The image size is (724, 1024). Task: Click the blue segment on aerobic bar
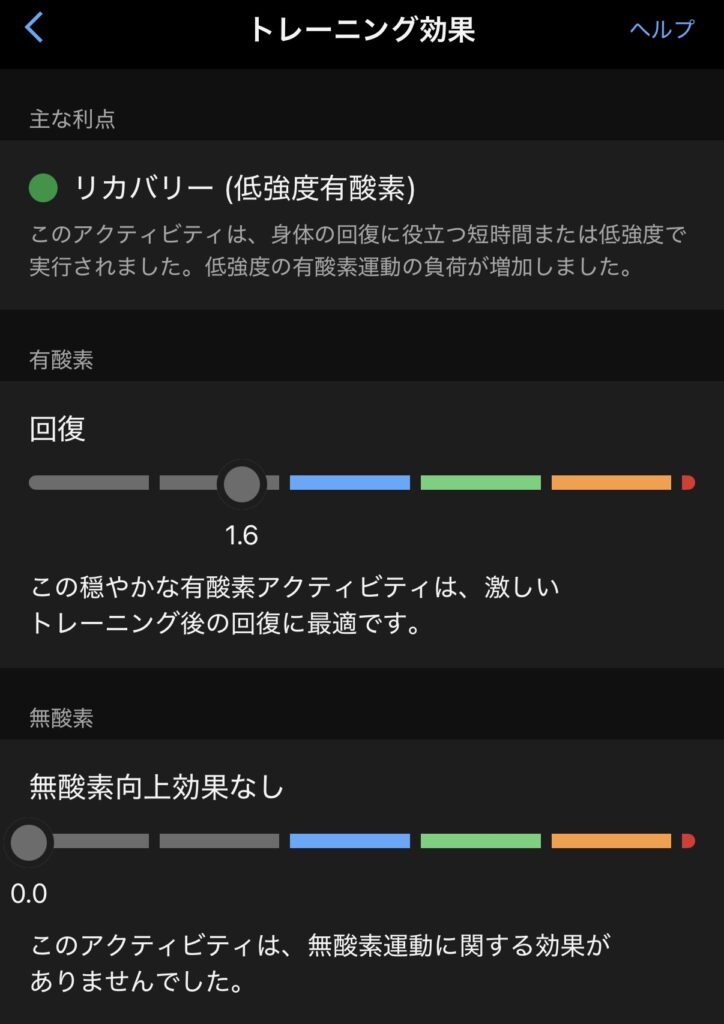[x=350, y=483]
